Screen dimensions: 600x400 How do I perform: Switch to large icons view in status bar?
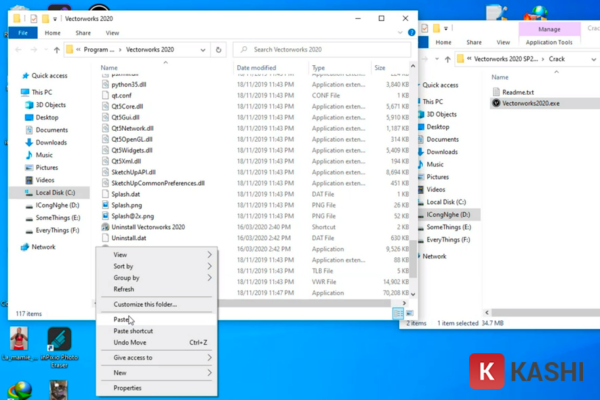tap(409, 313)
